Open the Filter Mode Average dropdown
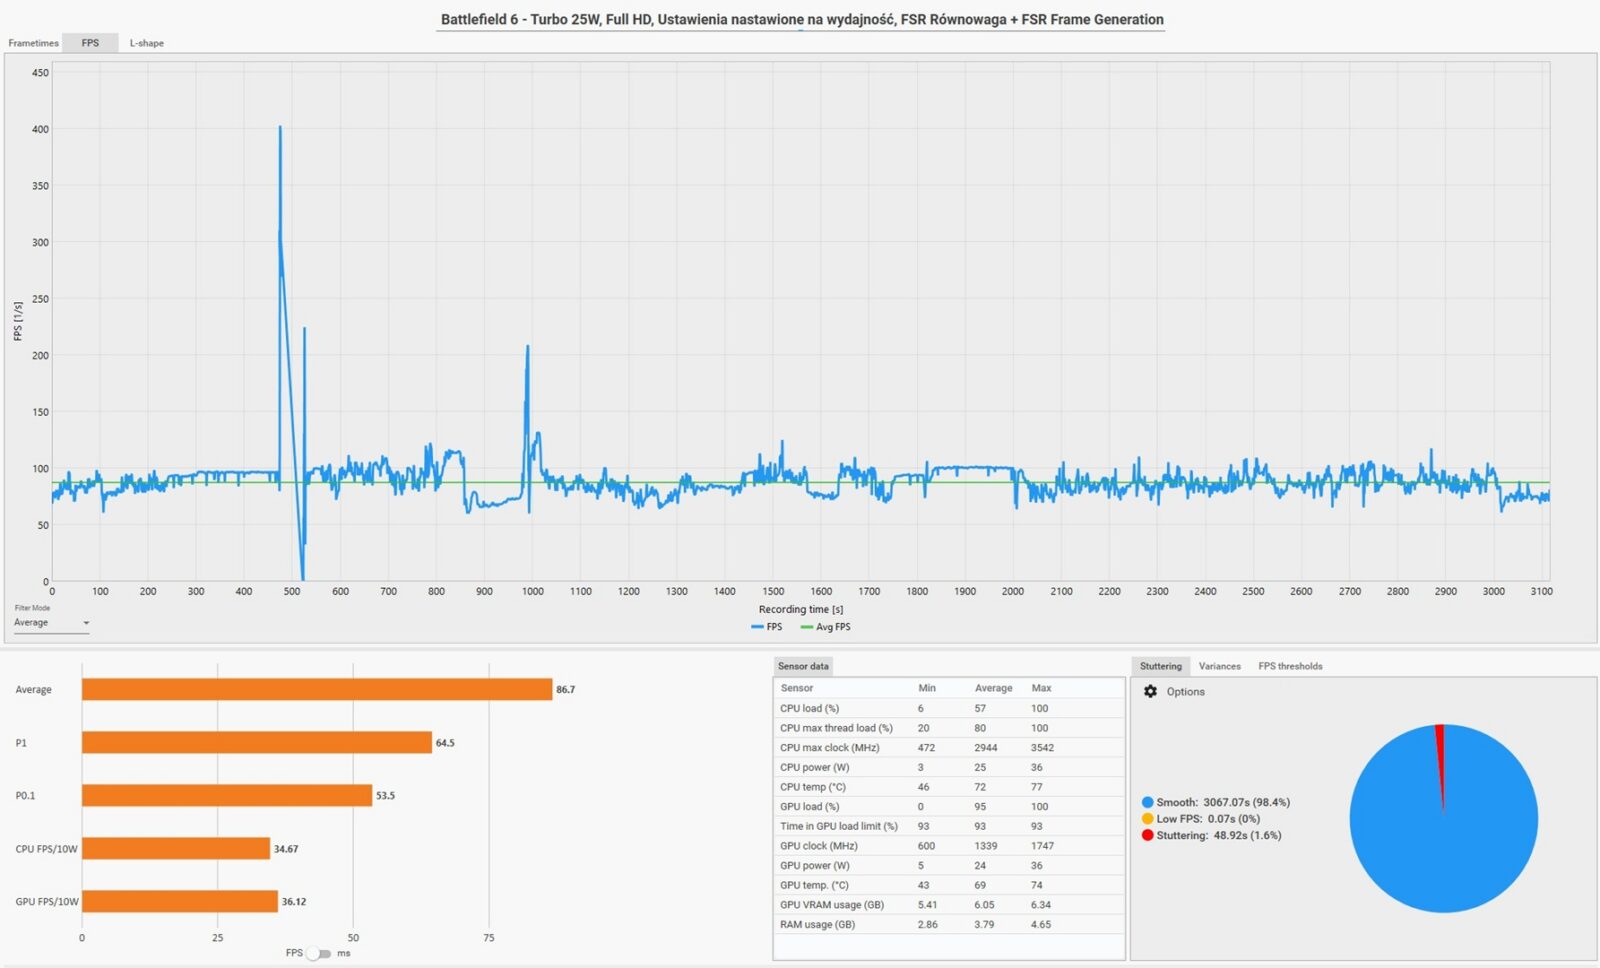This screenshot has width=1600, height=968. click(x=51, y=623)
